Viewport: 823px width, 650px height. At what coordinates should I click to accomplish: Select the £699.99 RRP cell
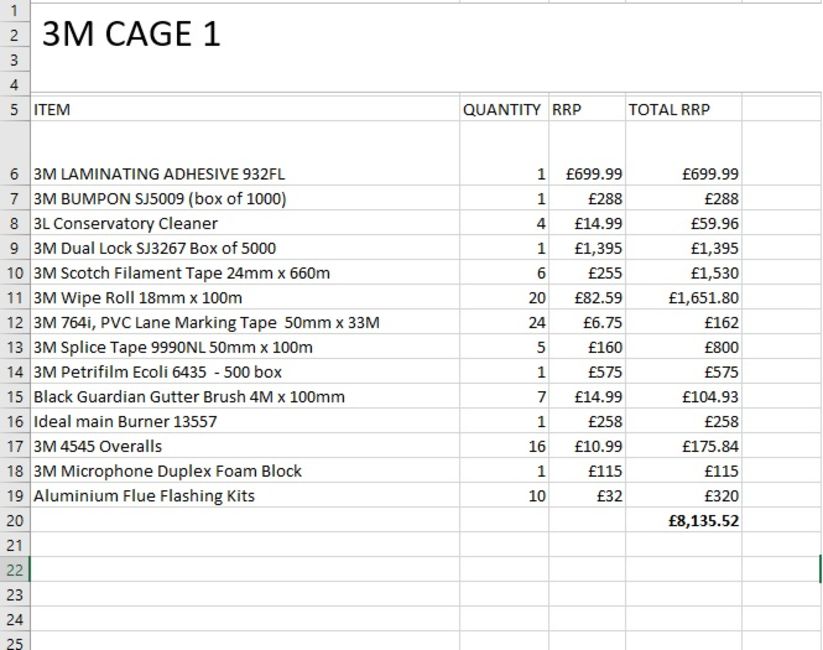pyautogui.click(x=587, y=153)
